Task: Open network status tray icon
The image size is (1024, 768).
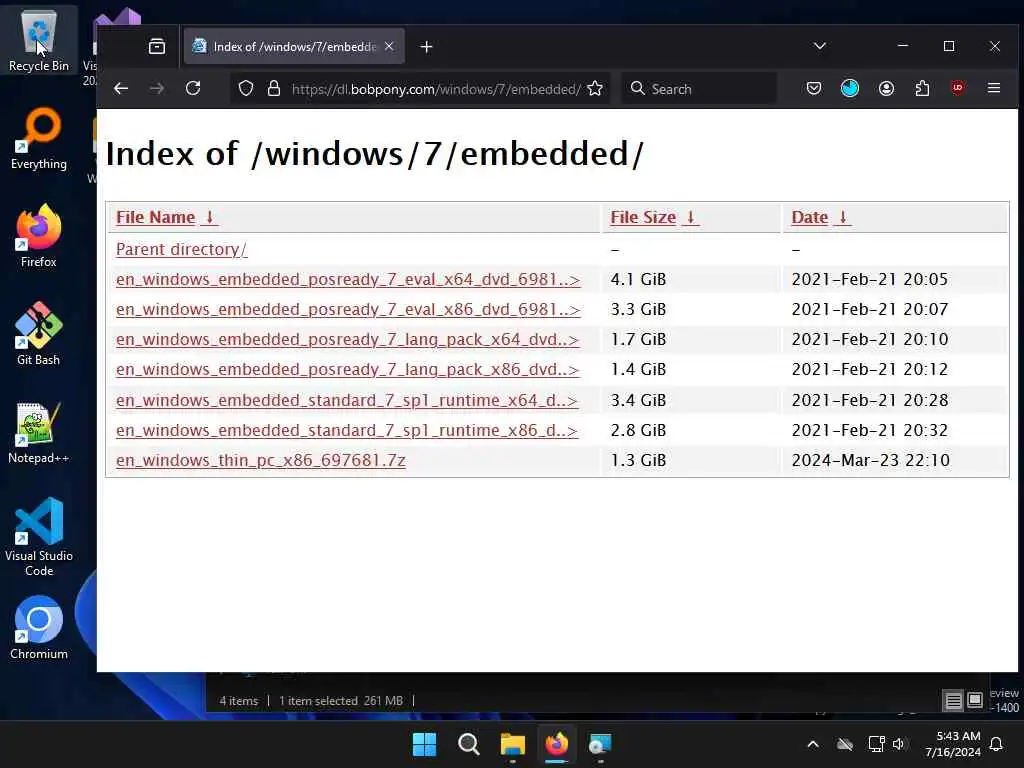Action: tap(876, 744)
